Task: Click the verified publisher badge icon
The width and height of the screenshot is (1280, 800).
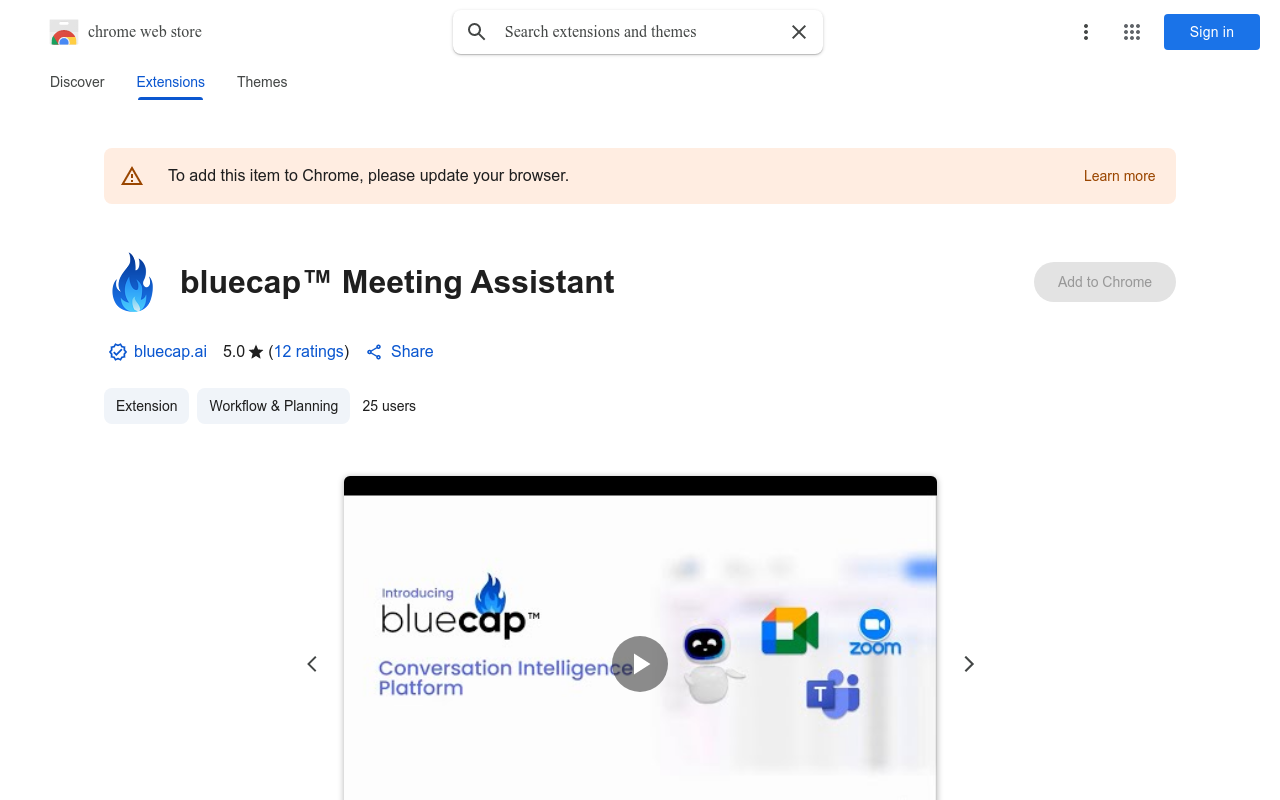Action: pyautogui.click(x=118, y=352)
